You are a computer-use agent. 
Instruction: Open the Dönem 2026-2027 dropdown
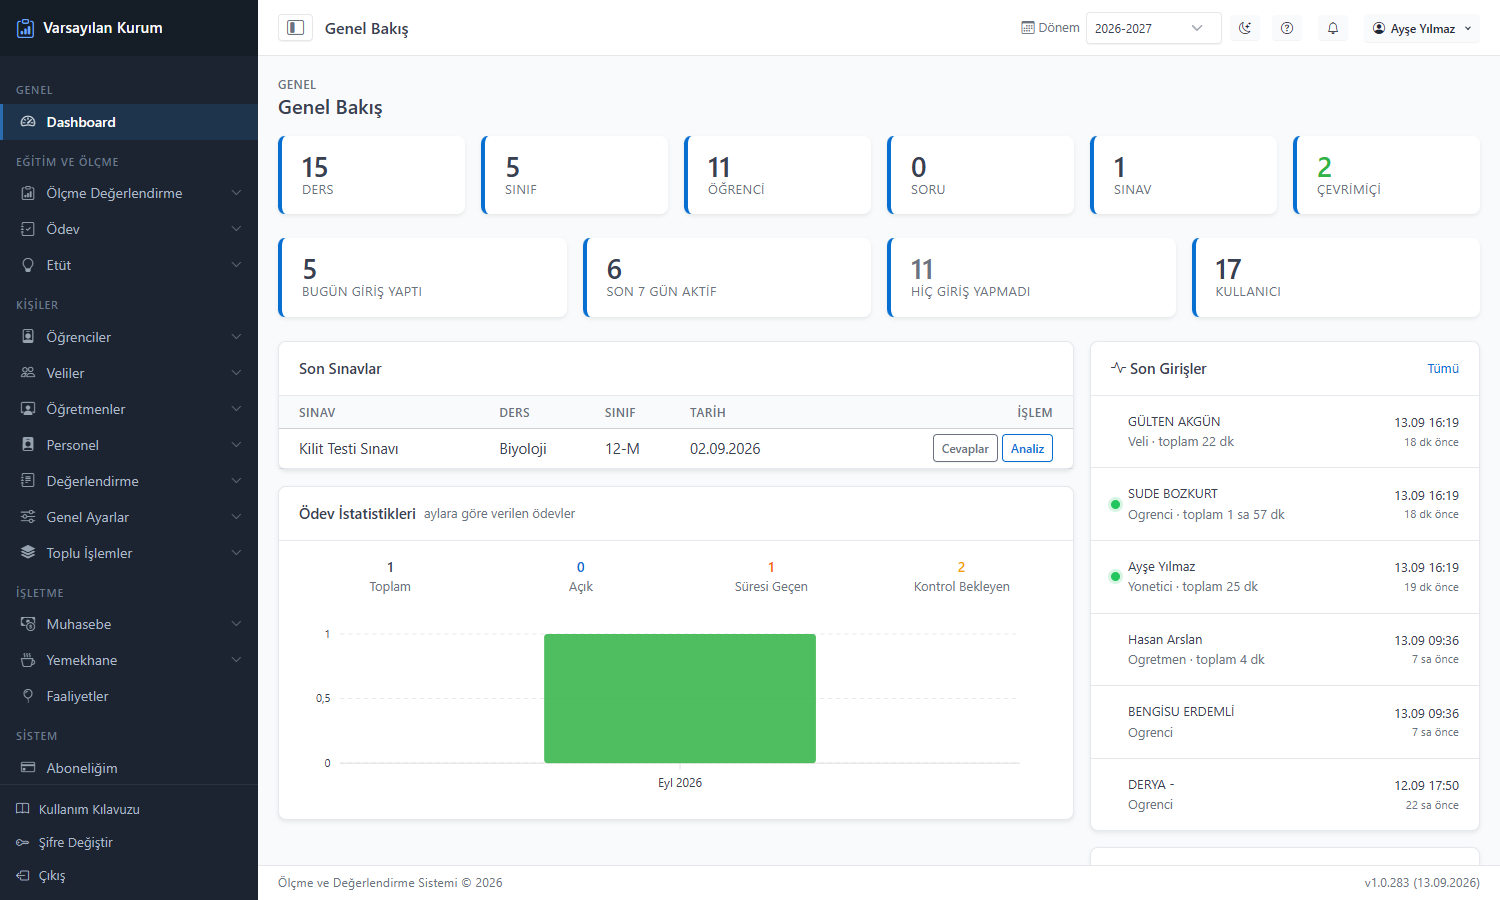(1153, 28)
